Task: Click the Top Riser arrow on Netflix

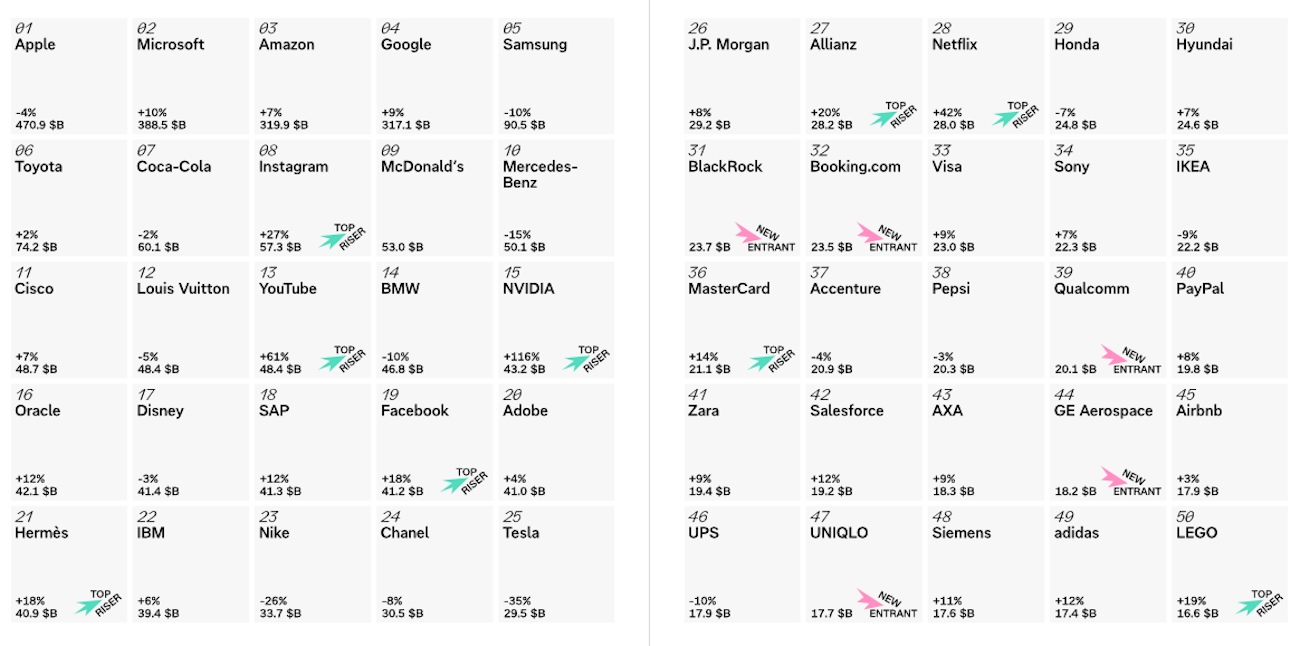Action: coord(1005,118)
